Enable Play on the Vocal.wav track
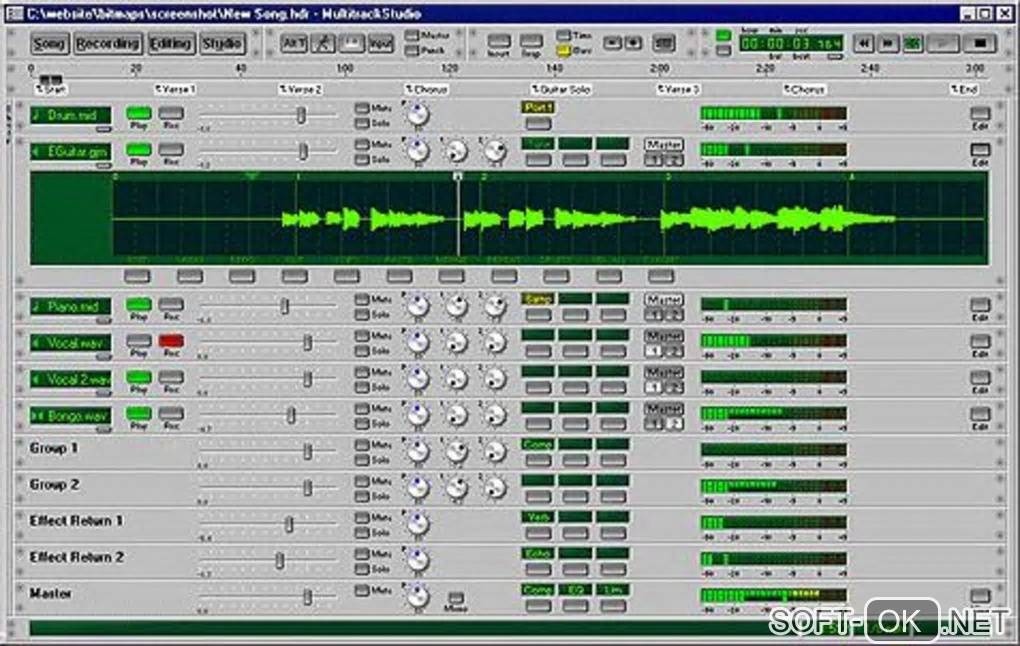The image size is (1020, 646). point(139,341)
